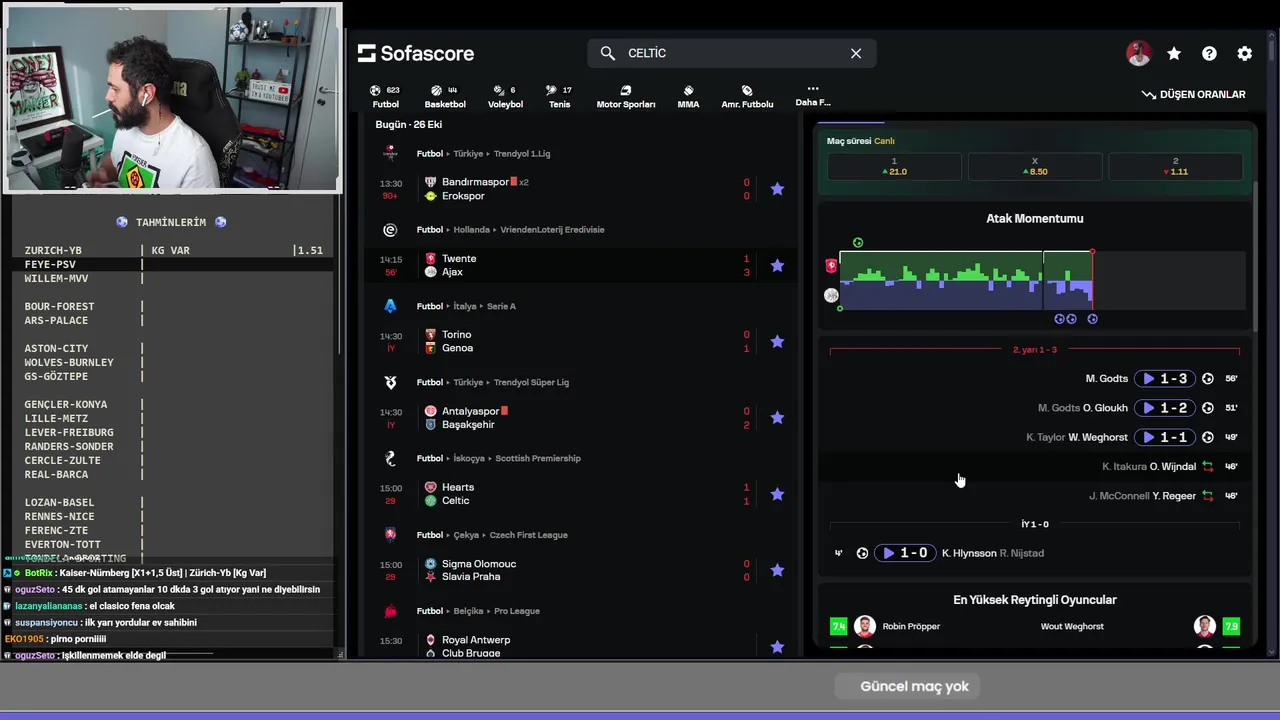Open the settings gear icon
Viewport: 1280px width, 720px height.
coord(1245,54)
